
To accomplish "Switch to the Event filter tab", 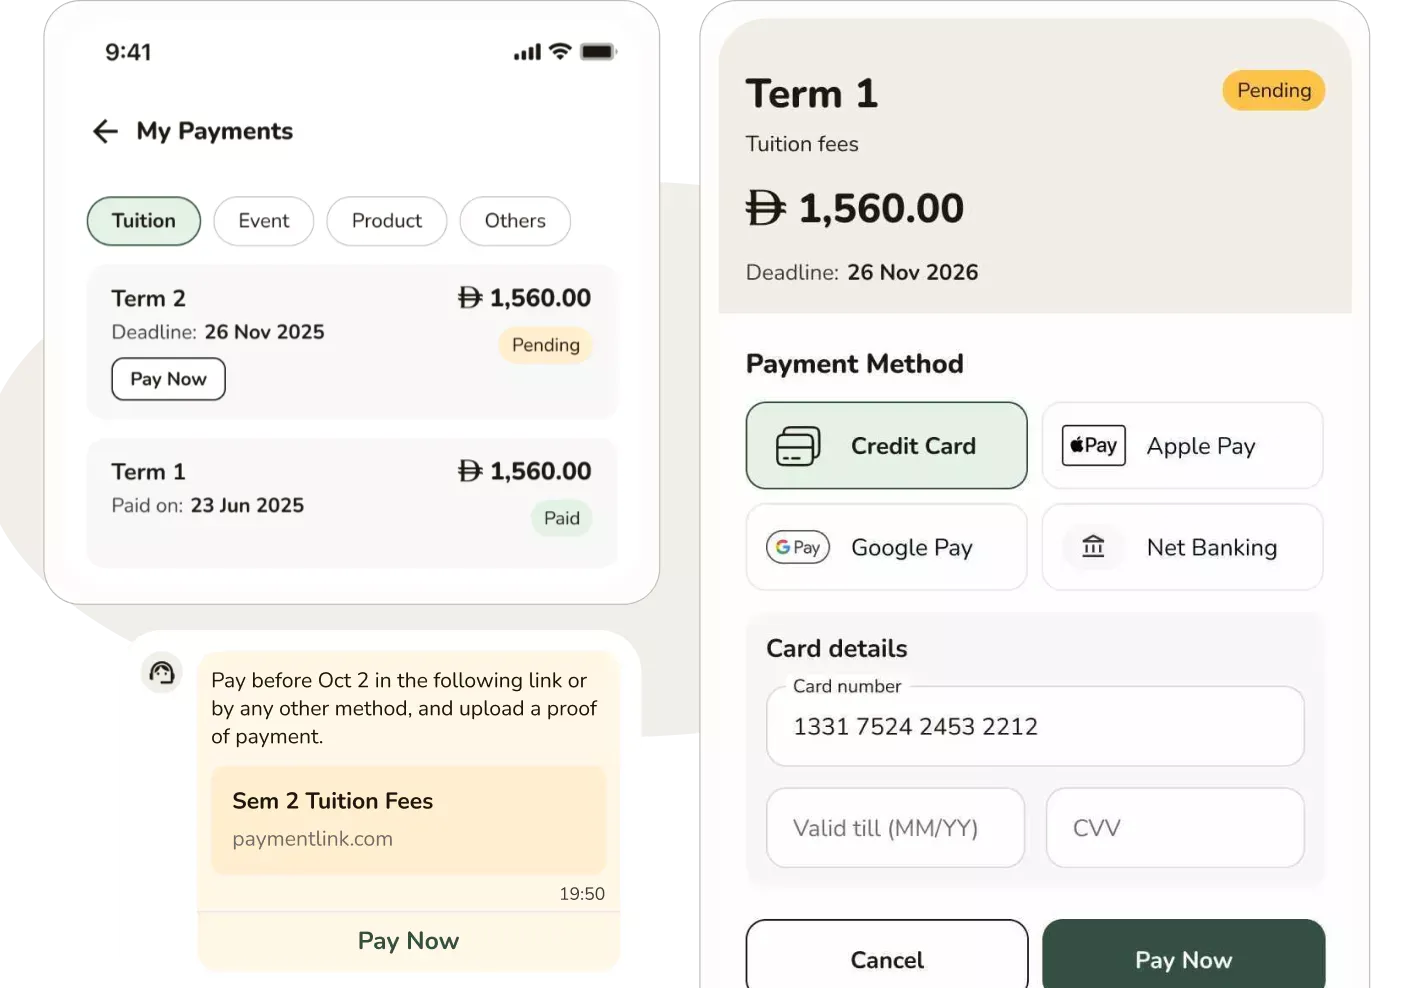I will pyautogui.click(x=263, y=221).
